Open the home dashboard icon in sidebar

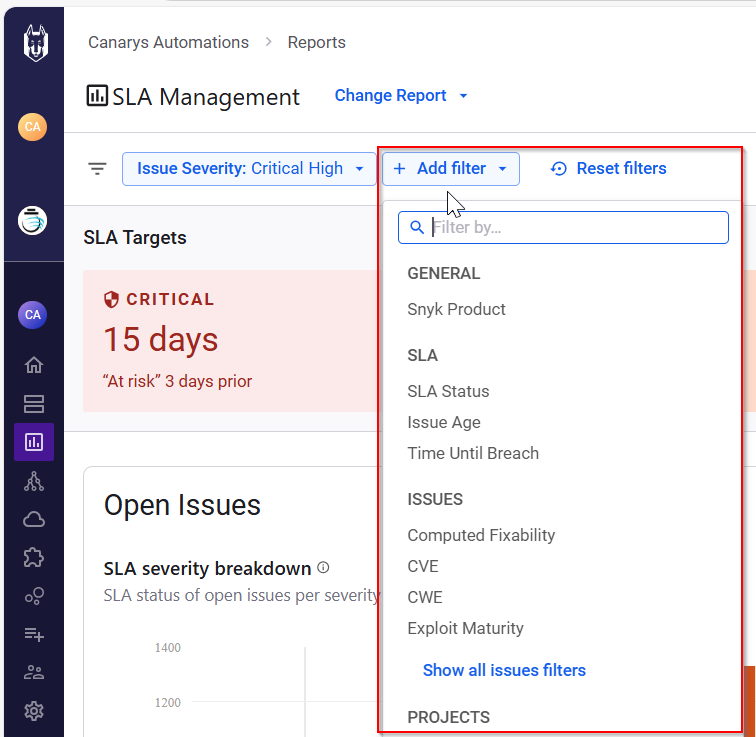pyautogui.click(x=34, y=365)
